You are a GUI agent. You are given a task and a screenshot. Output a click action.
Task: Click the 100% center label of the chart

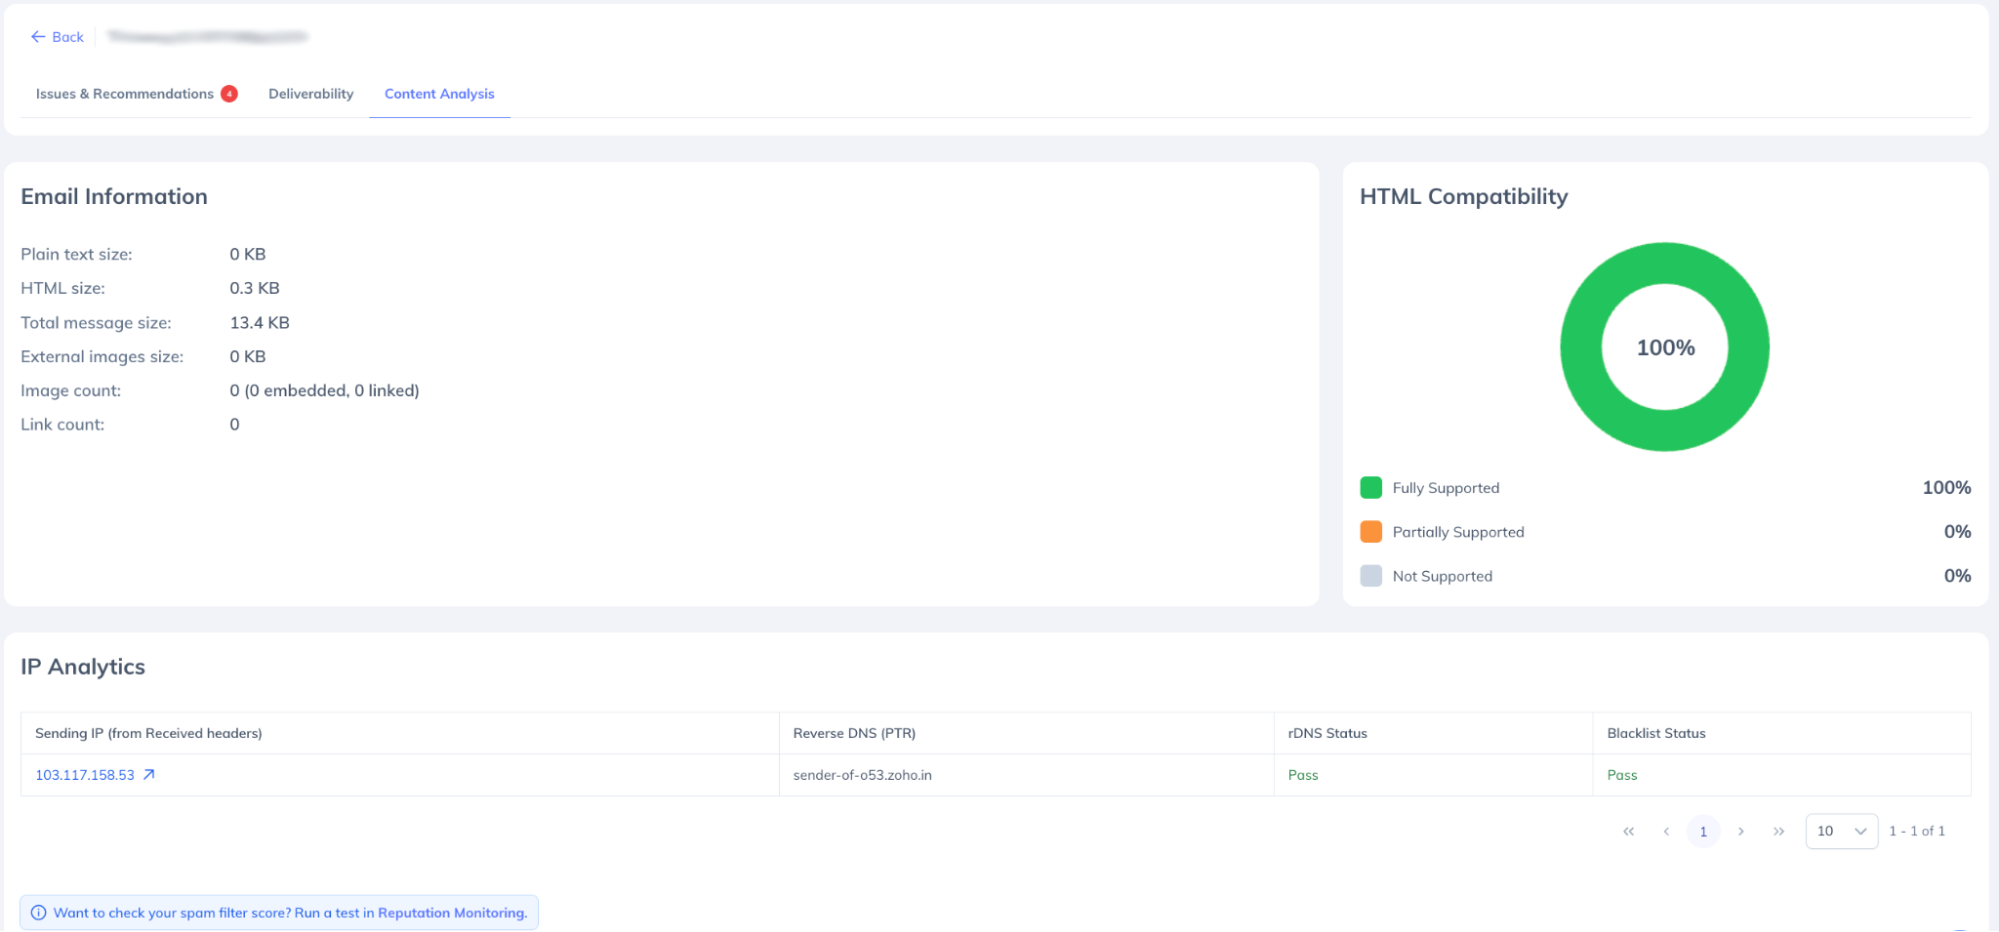(1665, 348)
